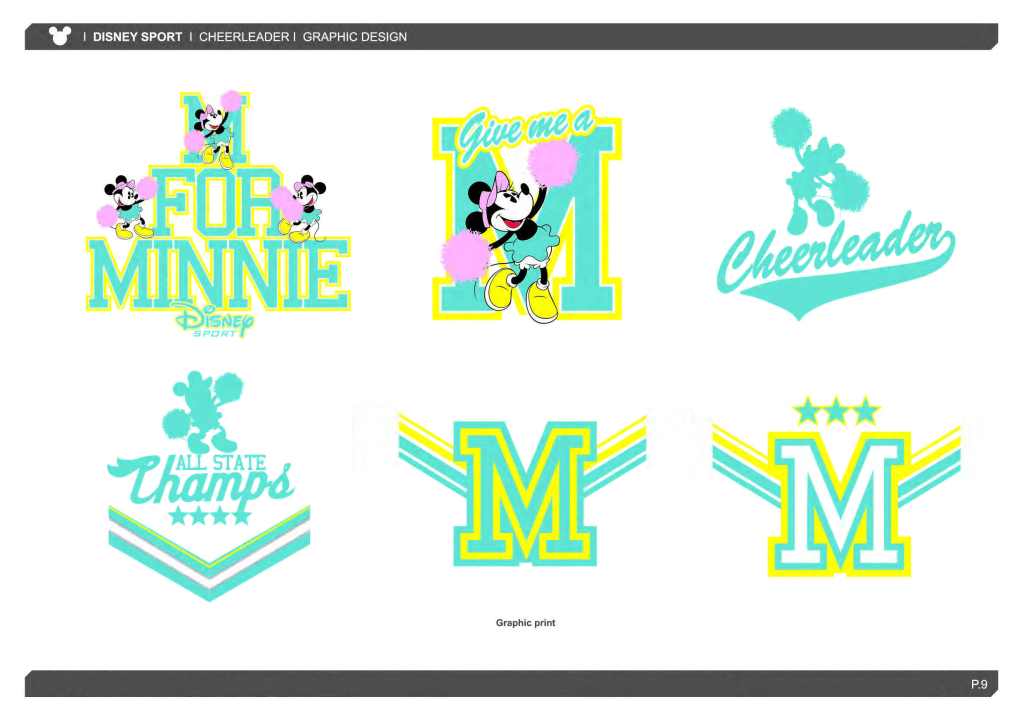Click the P.9 page number
The image size is (1024, 723).
[x=978, y=684]
